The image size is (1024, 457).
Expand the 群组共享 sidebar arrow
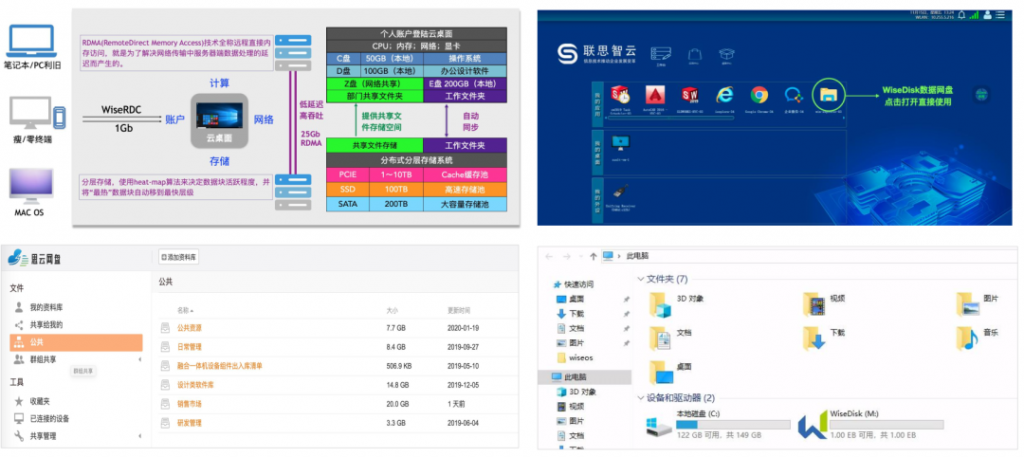139,359
